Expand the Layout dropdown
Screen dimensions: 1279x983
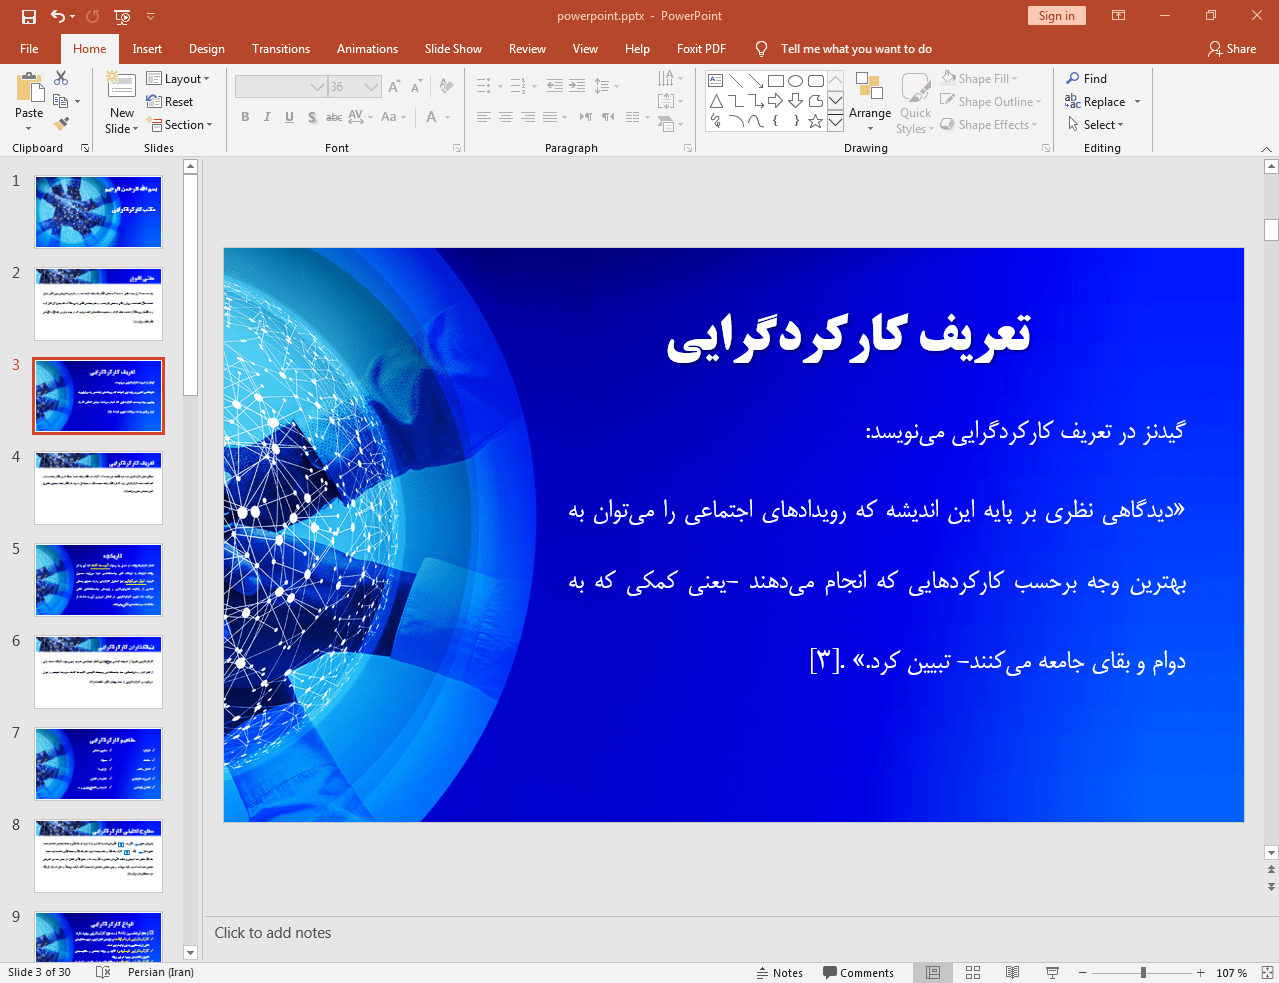(x=178, y=79)
